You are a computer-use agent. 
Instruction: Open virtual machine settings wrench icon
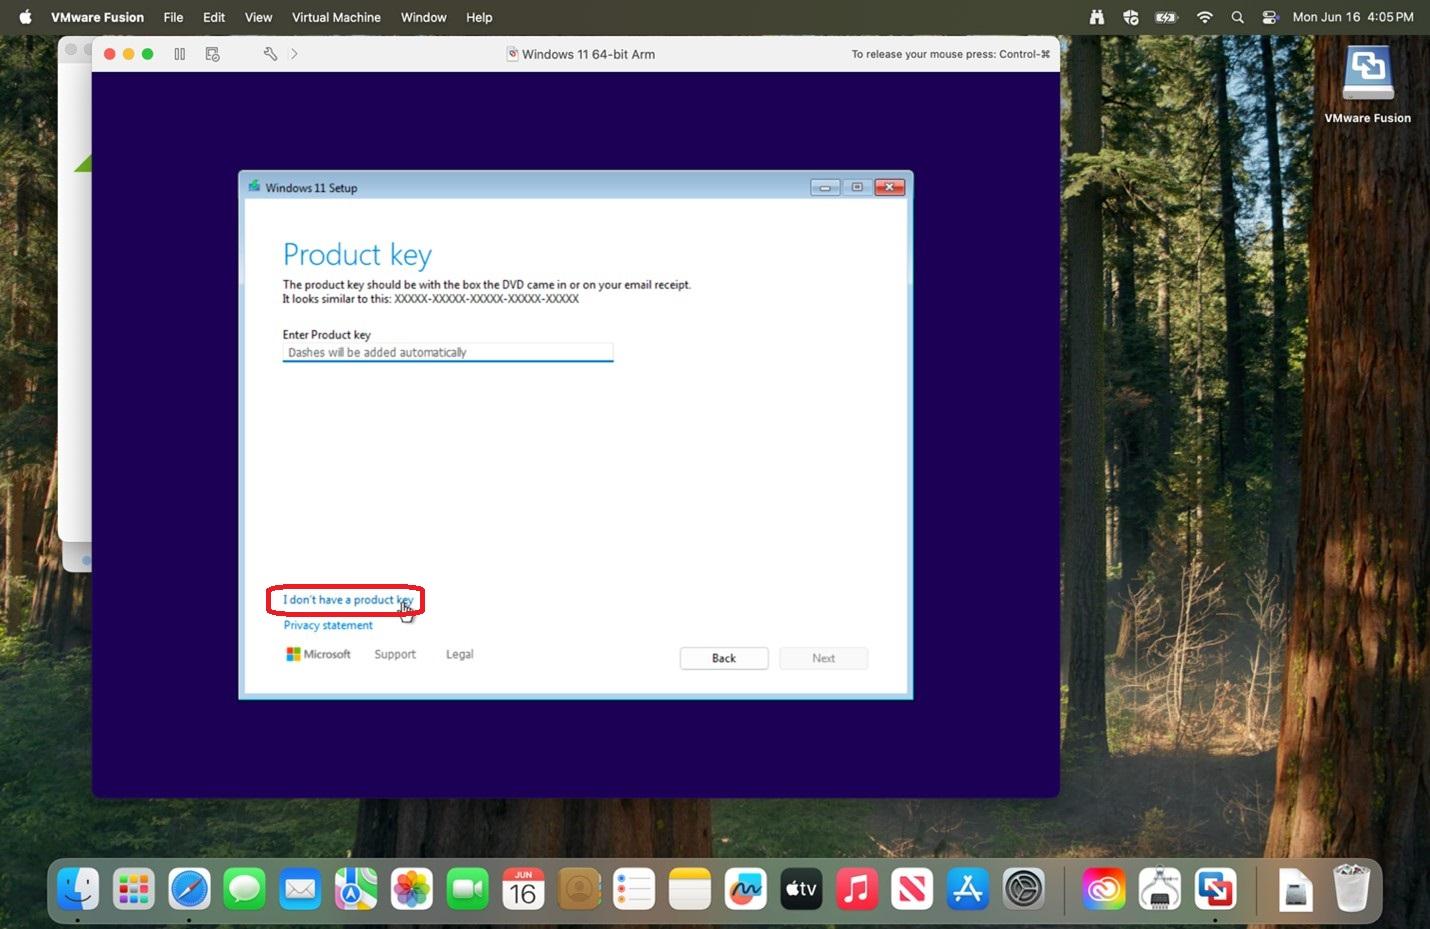pyautogui.click(x=270, y=54)
